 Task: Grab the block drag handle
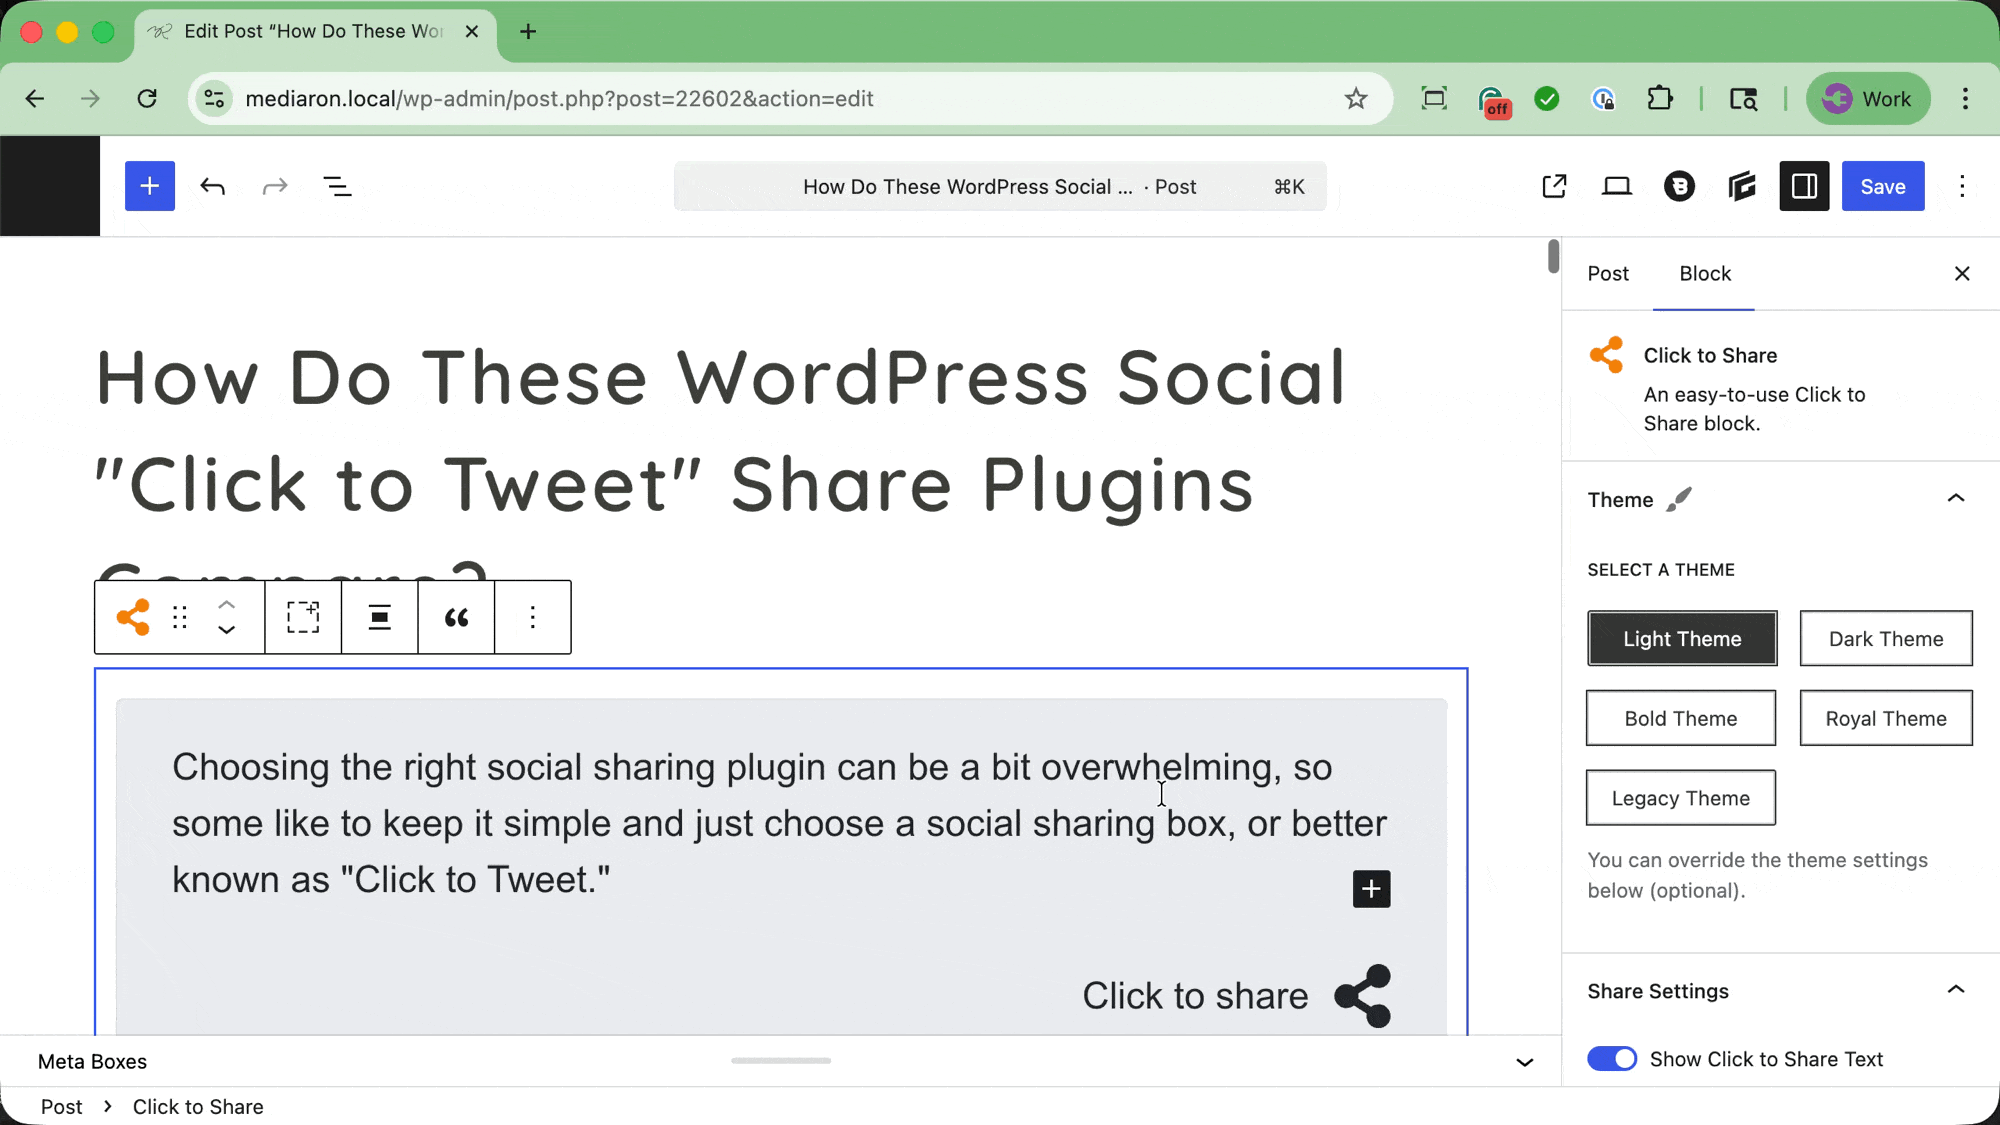pyautogui.click(x=180, y=617)
